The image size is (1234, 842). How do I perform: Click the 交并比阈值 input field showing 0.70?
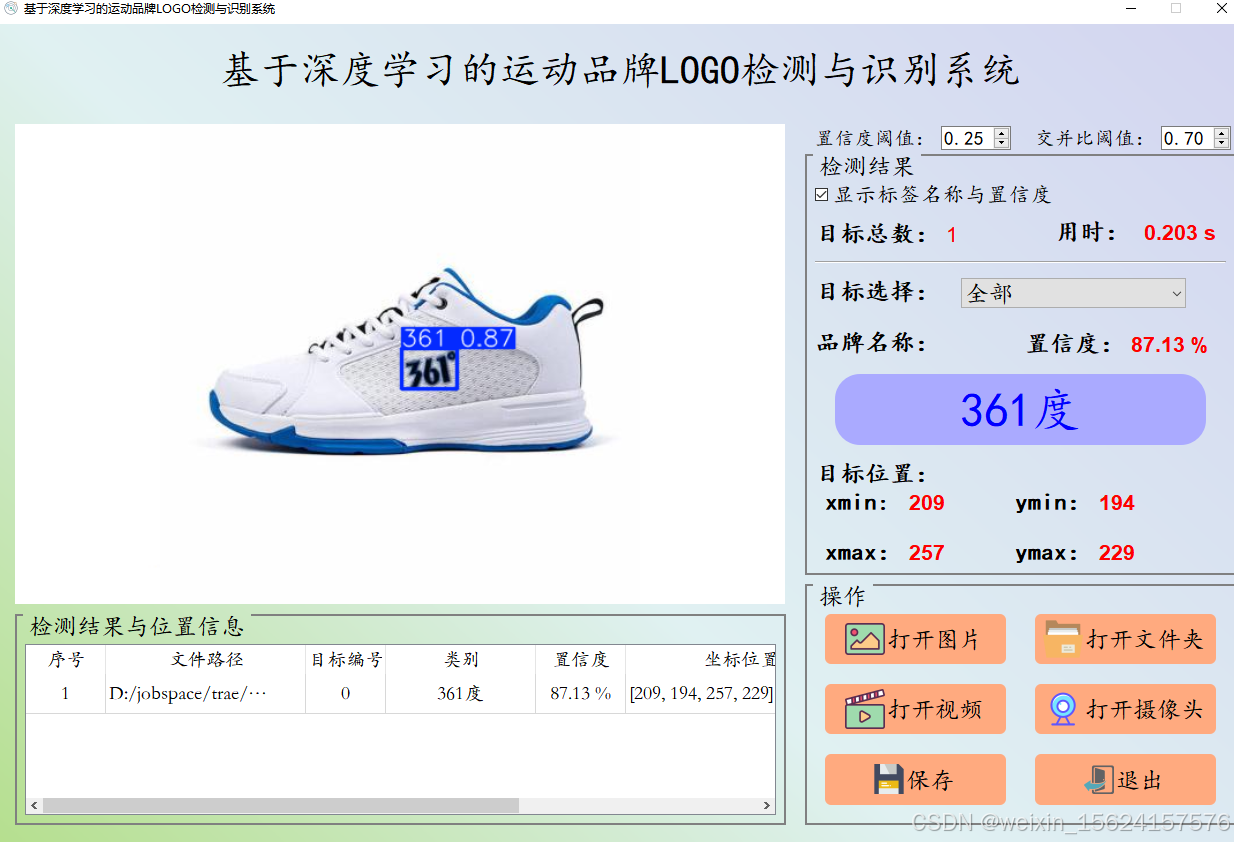click(x=1187, y=138)
